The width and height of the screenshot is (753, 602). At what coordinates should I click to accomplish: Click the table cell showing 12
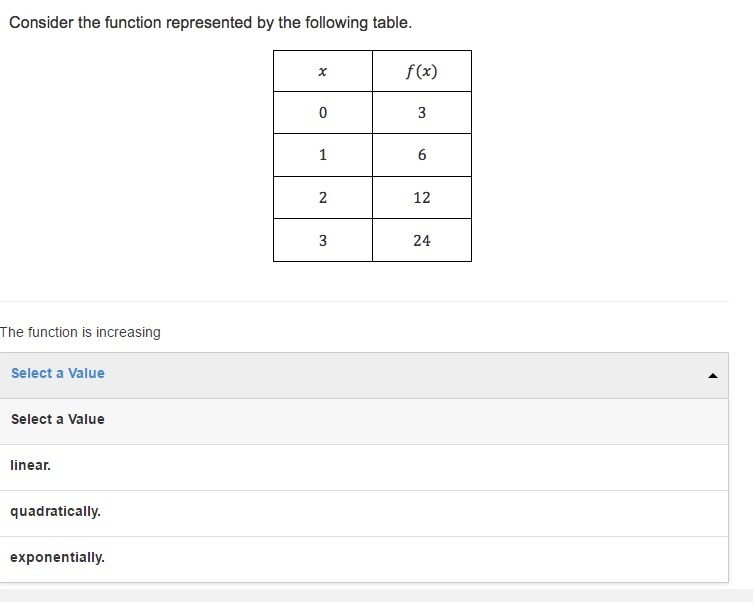(422, 197)
